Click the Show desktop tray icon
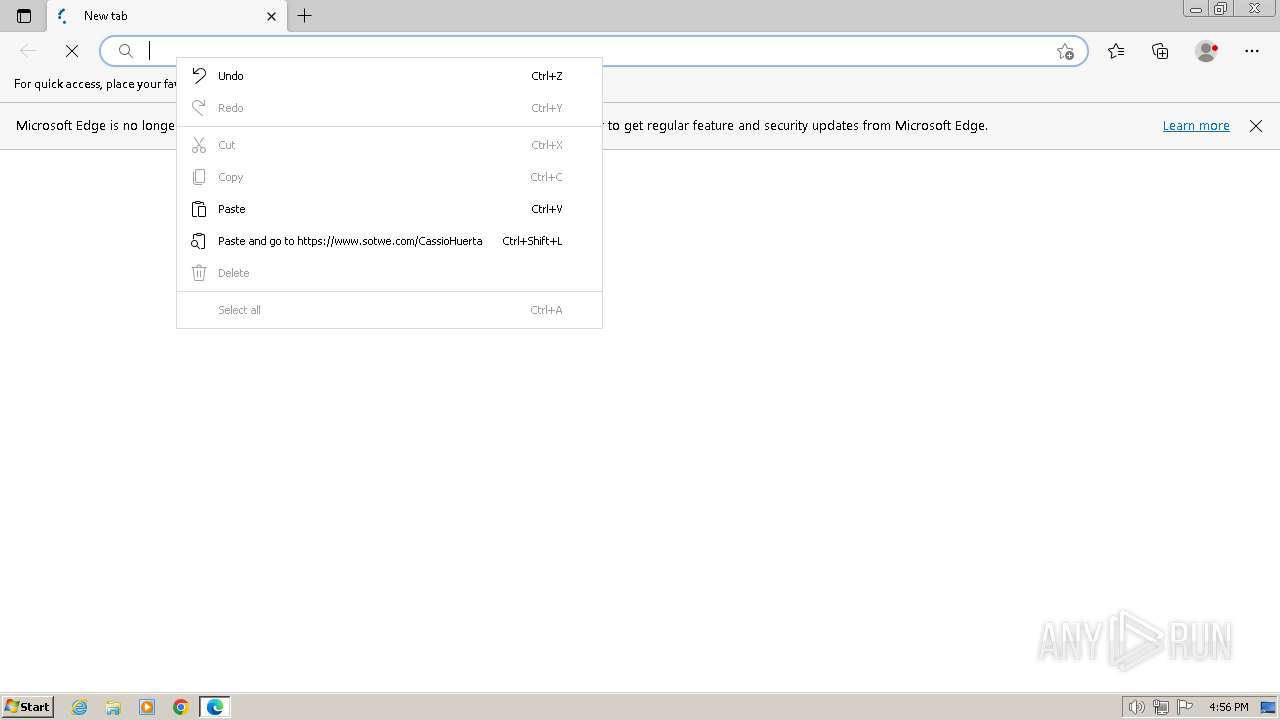1280x720 pixels. (1269, 707)
